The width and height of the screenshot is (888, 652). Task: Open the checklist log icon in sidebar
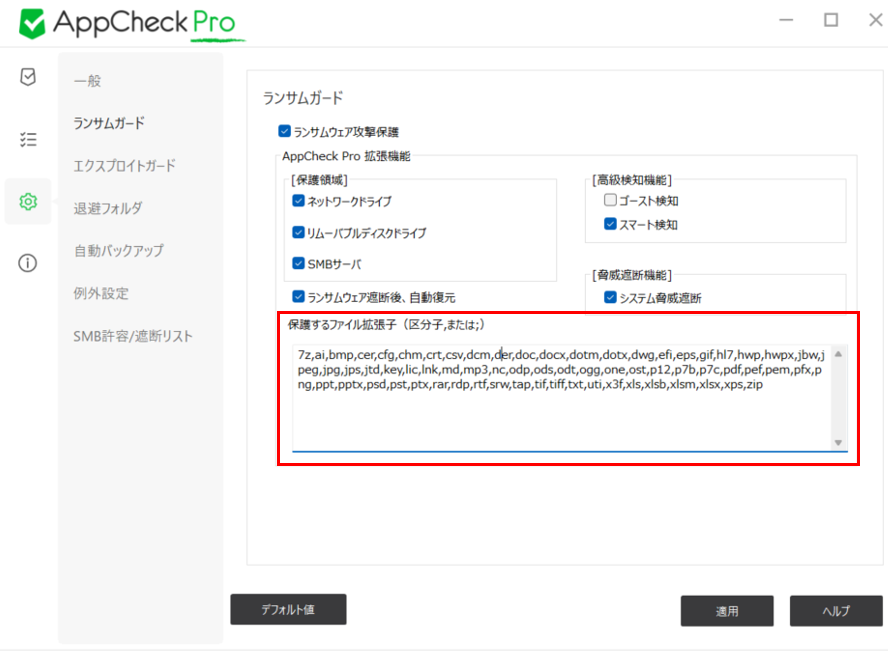tap(28, 139)
